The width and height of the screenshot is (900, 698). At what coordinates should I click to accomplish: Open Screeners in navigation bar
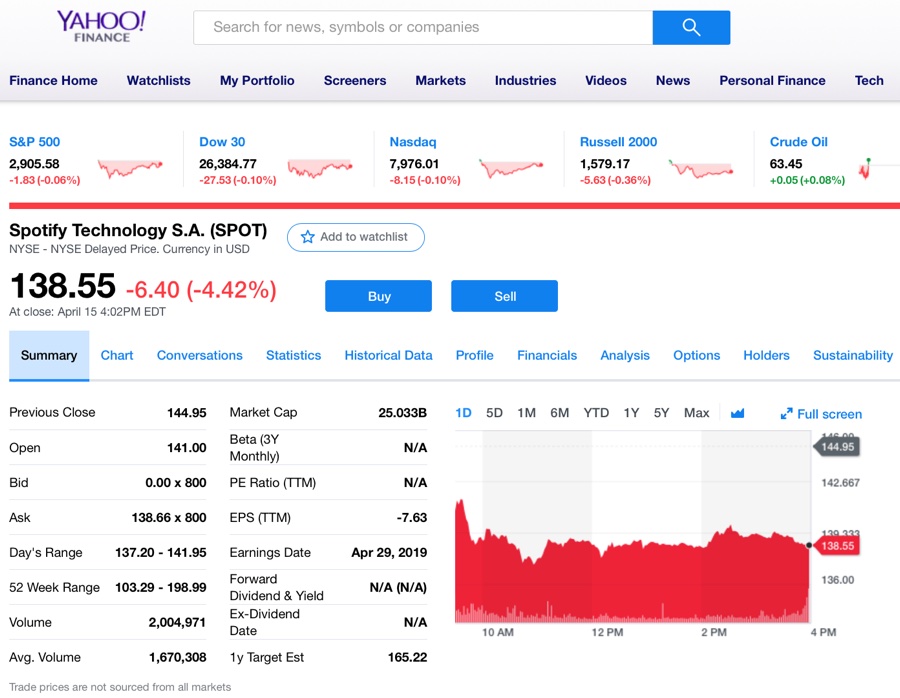coord(355,80)
